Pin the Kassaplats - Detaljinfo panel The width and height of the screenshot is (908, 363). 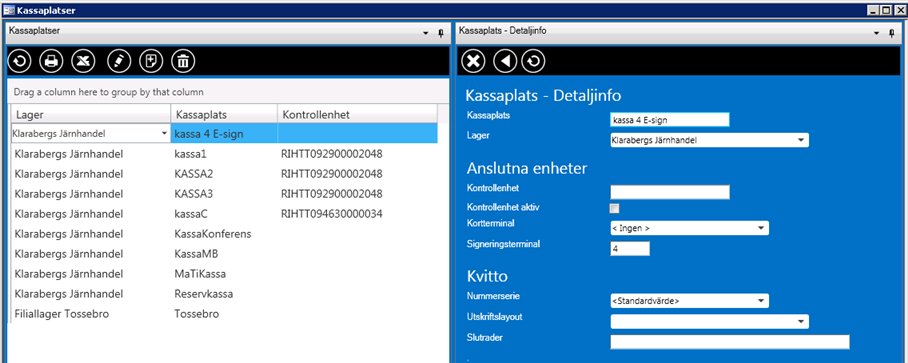click(892, 34)
